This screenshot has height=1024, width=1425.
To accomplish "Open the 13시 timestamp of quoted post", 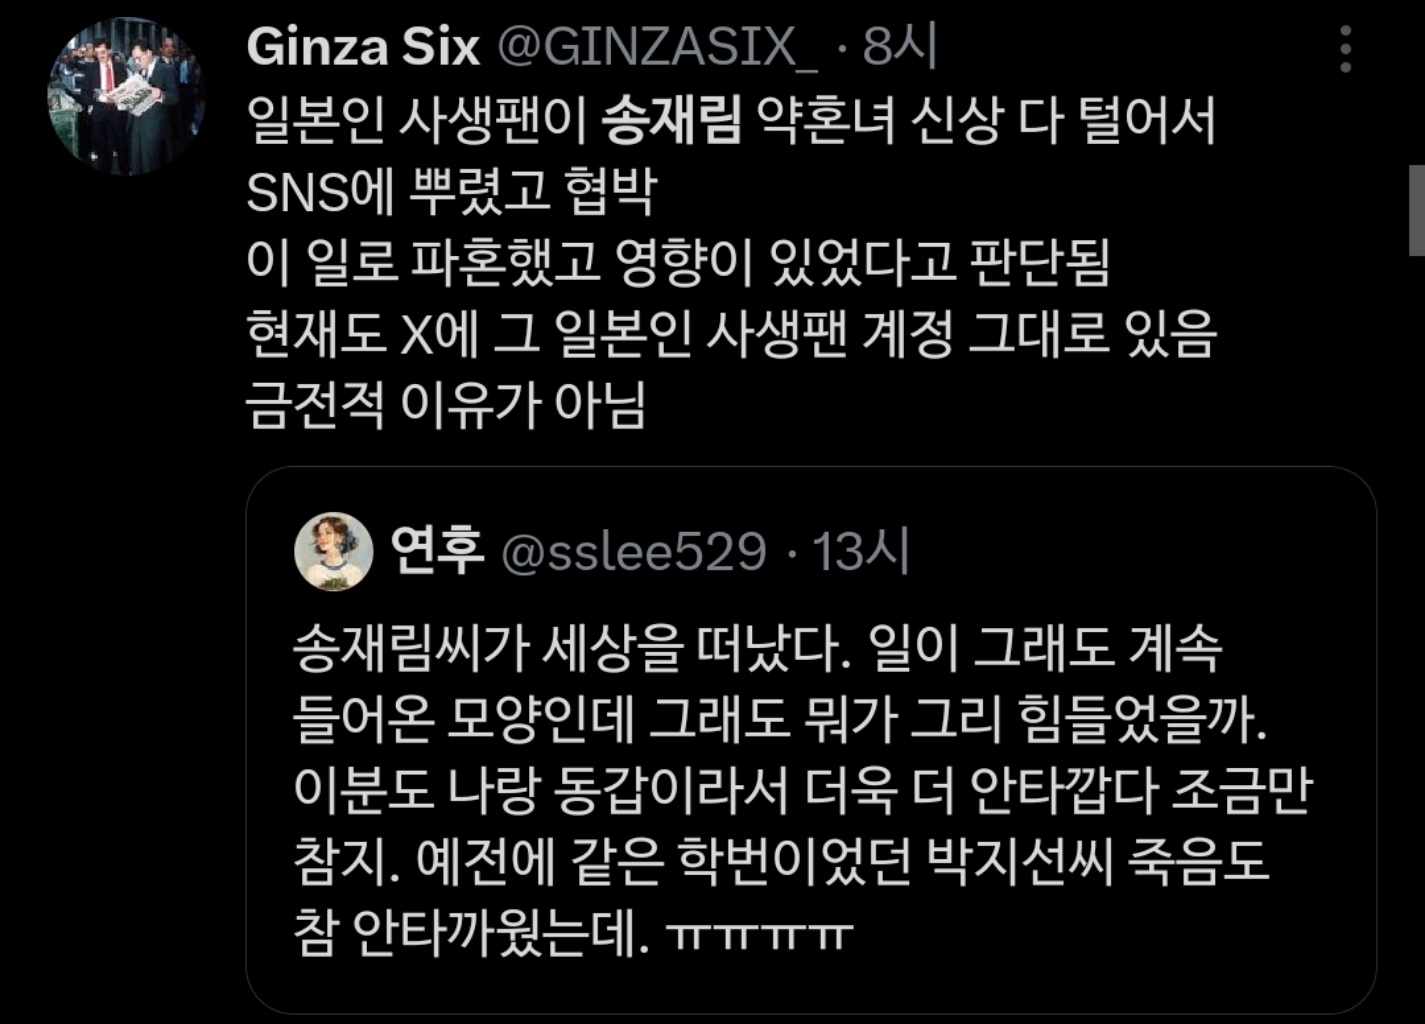I will 860,551.
